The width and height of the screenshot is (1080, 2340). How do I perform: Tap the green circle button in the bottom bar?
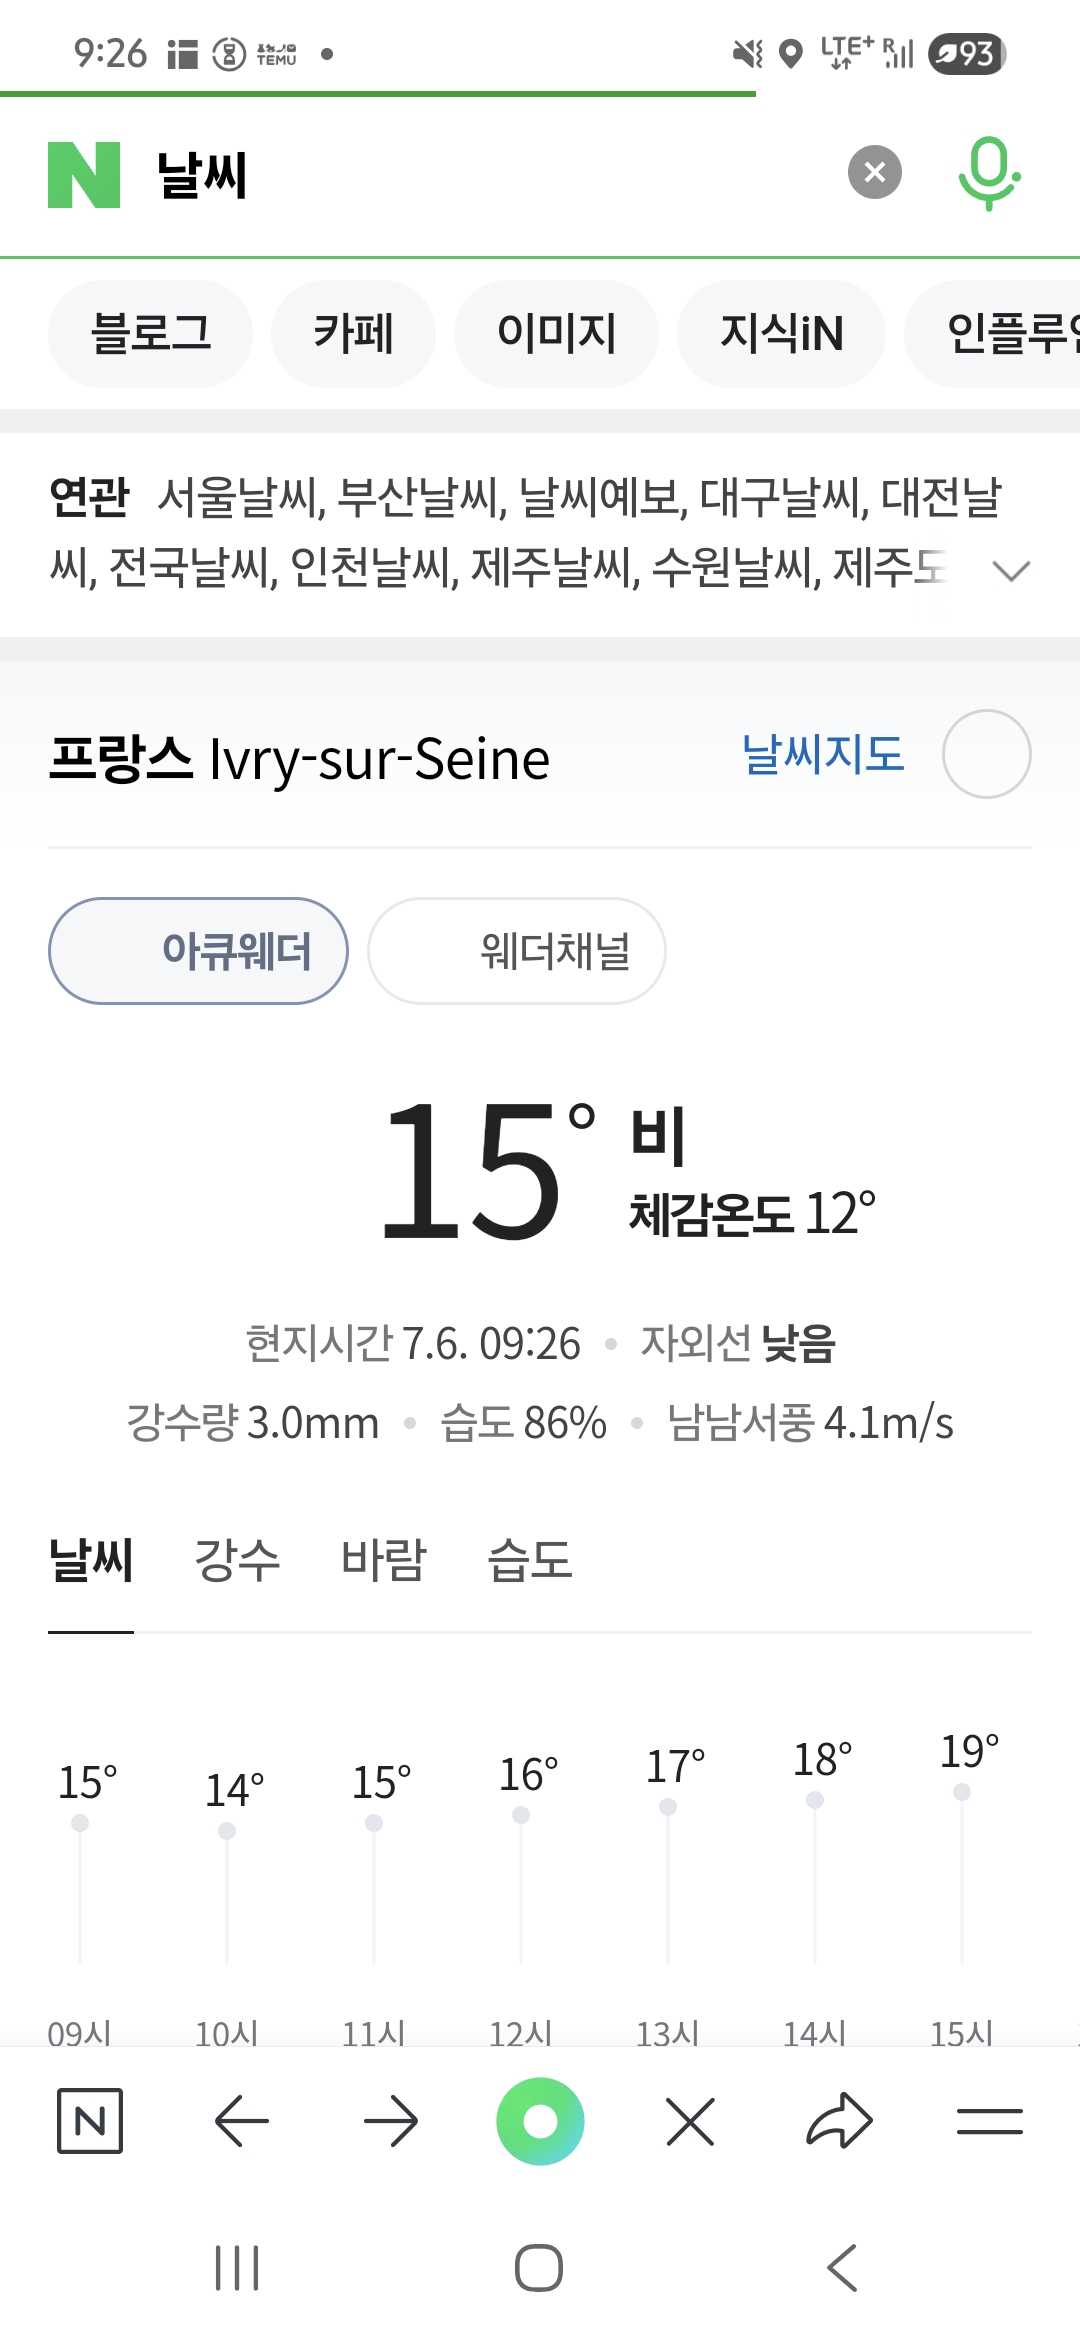click(x=540, y=2120)
